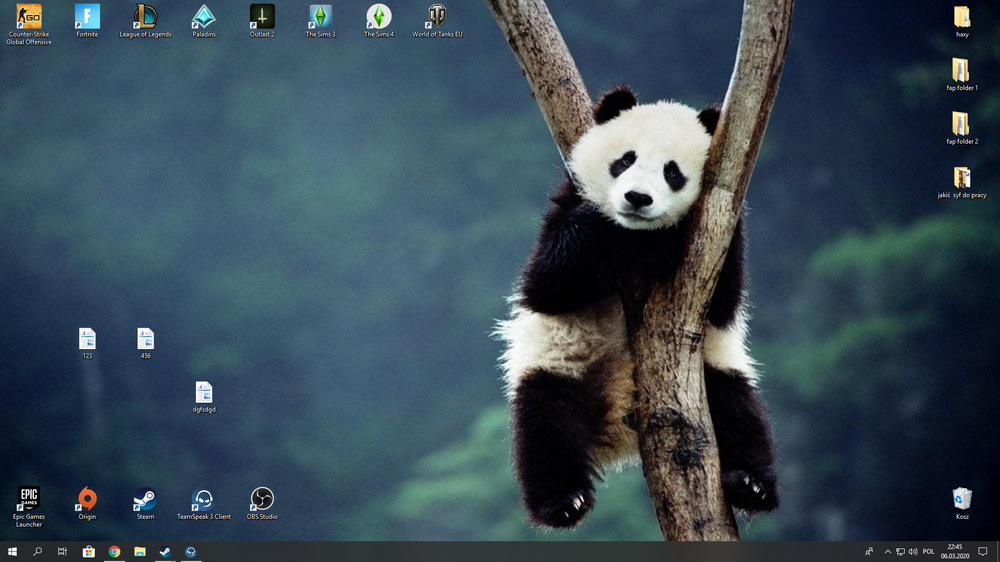Select the Steam desktop shortcut
This screenshot has width=1000, height=562.
point(145,503)
